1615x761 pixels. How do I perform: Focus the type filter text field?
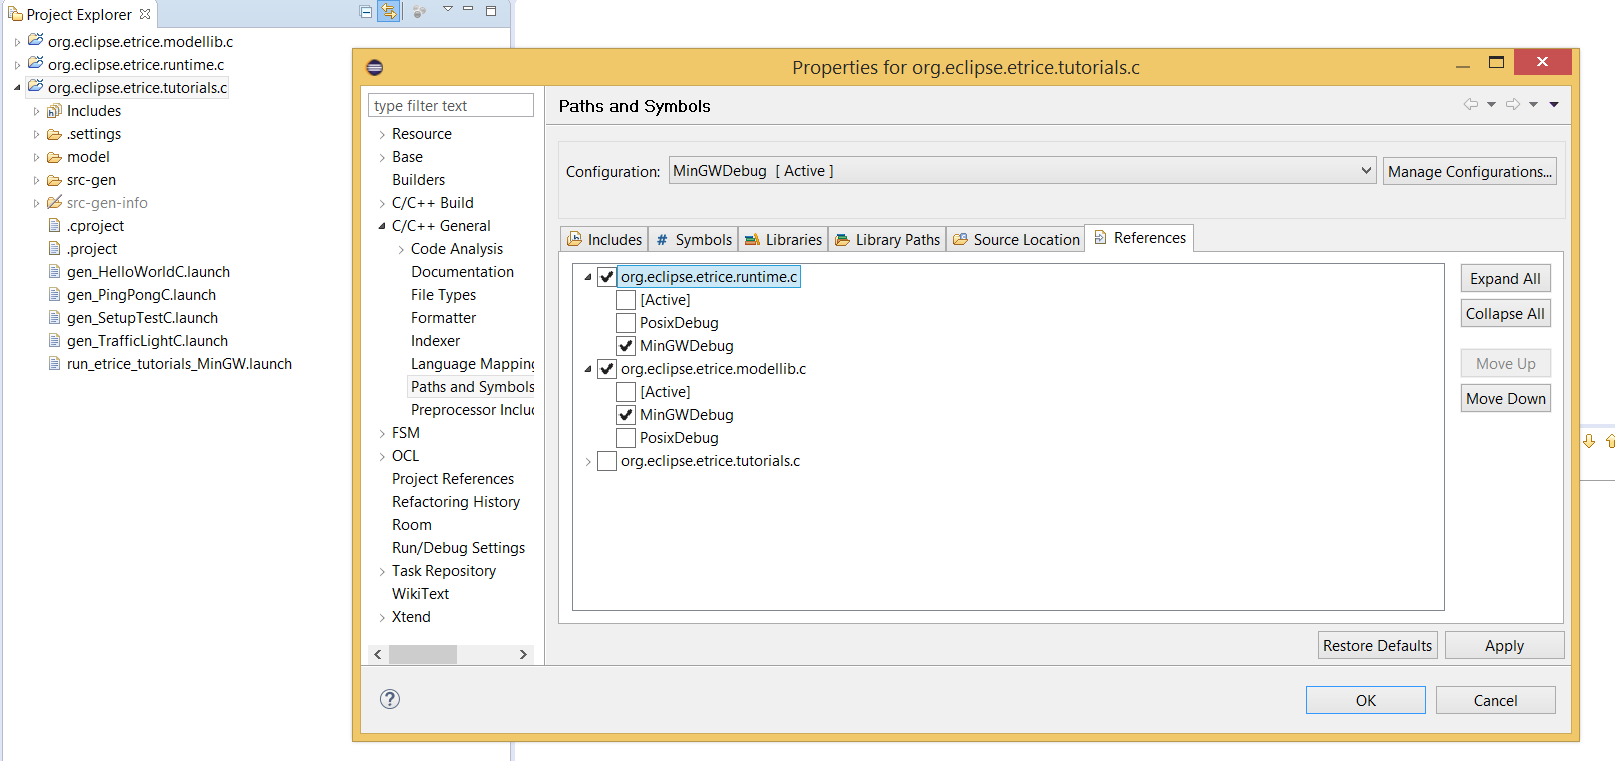pyautogui.click(x=451, y=105)
